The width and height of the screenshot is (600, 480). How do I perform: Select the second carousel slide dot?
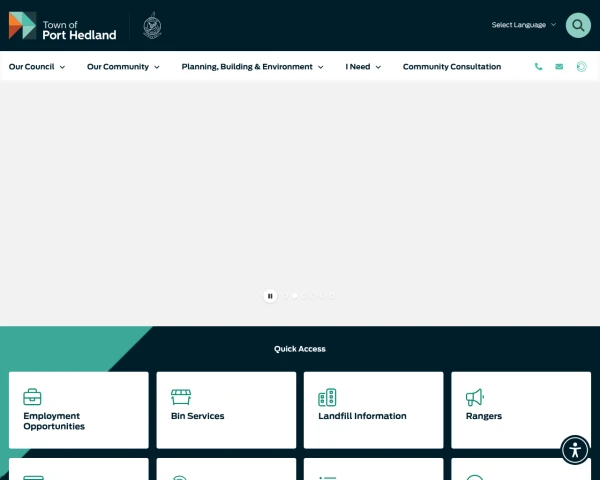coord(295,296)
